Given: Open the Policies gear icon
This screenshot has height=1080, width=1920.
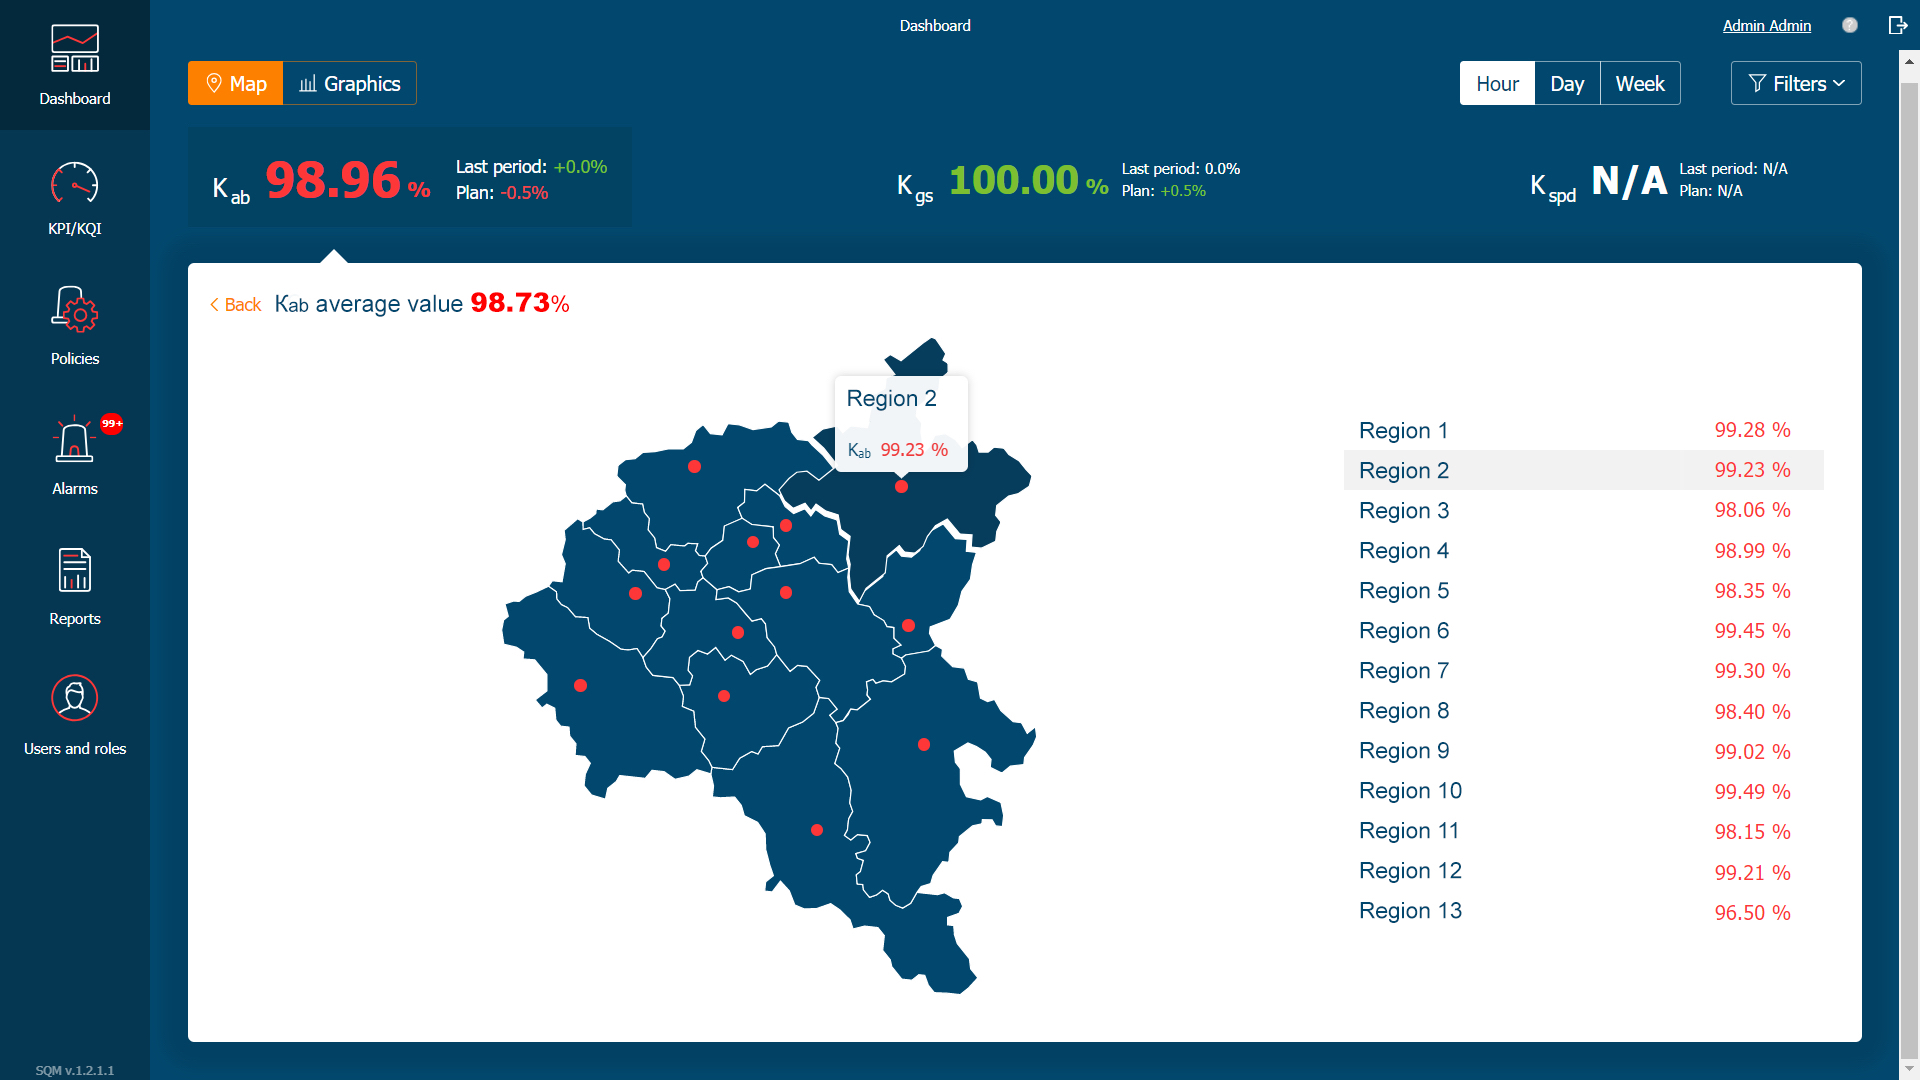Looking at the screenshot, I should [75, 310].
